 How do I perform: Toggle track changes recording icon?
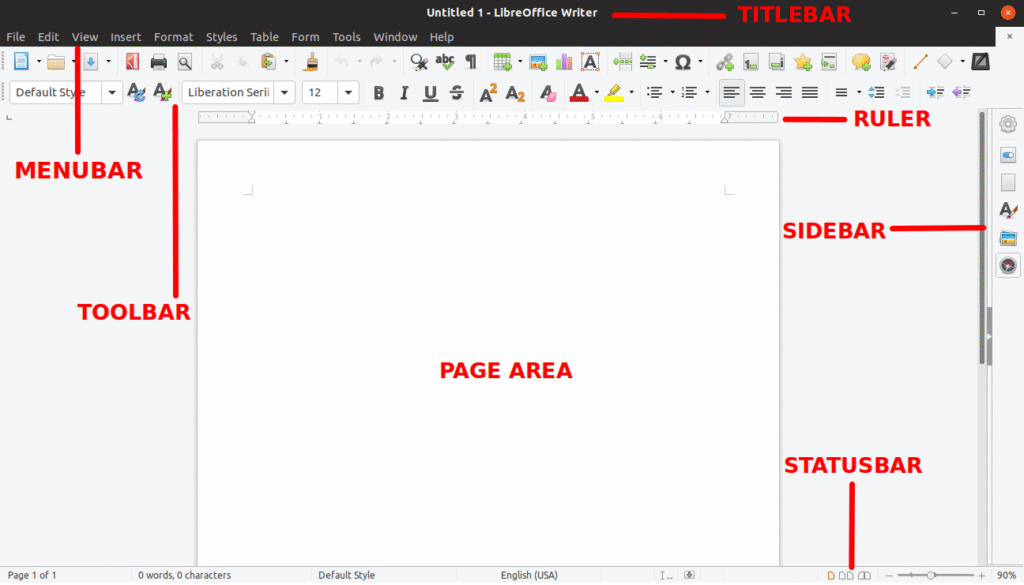888,62
